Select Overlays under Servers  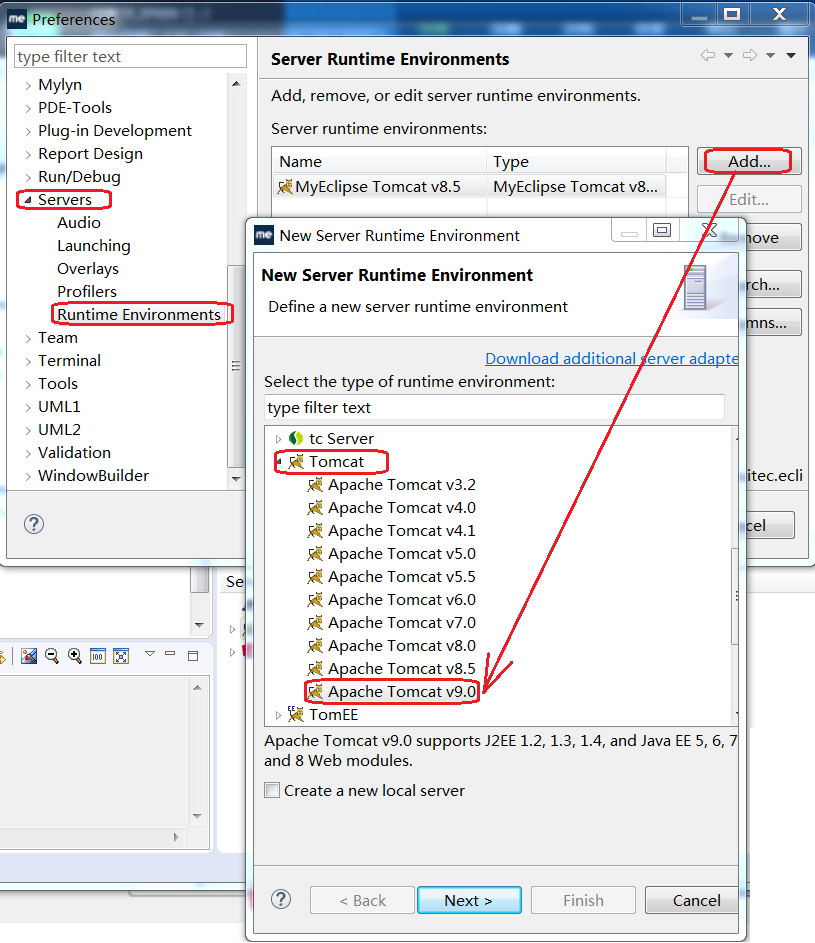click(x=88, y=269)
